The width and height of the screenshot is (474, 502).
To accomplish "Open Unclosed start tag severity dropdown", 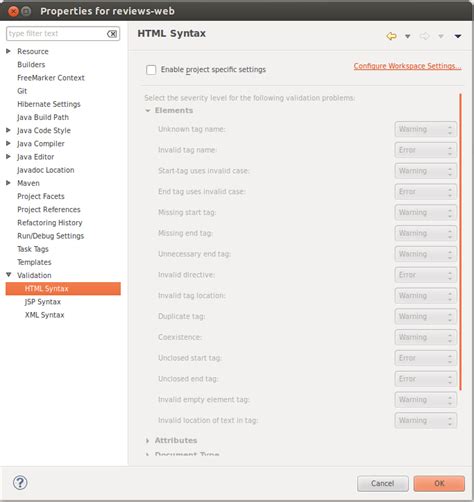I will 426,358.
